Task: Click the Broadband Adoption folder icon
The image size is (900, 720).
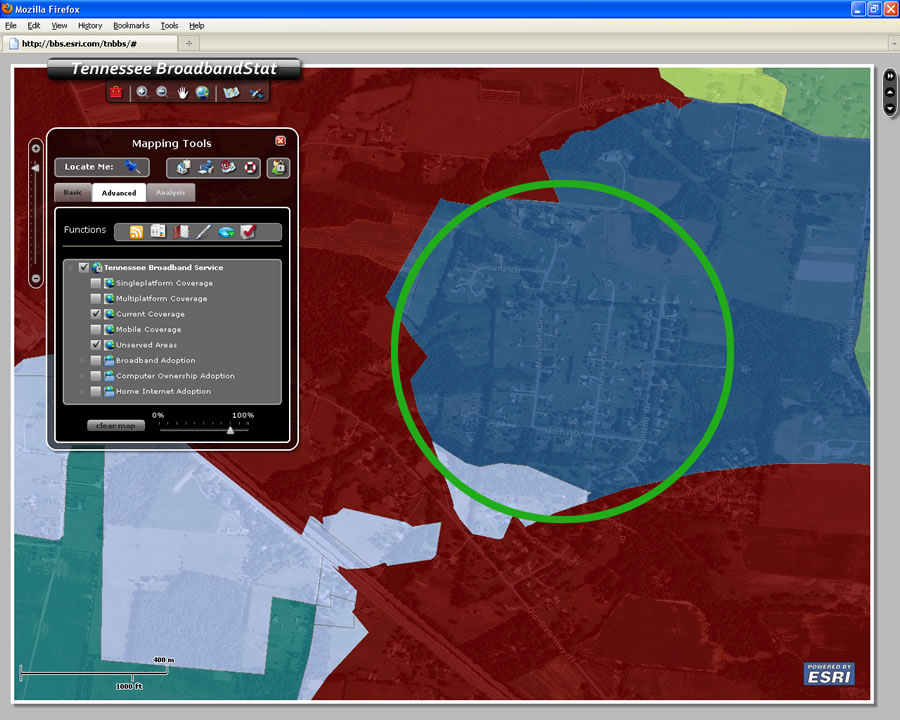Action: [x=109, y=361]
